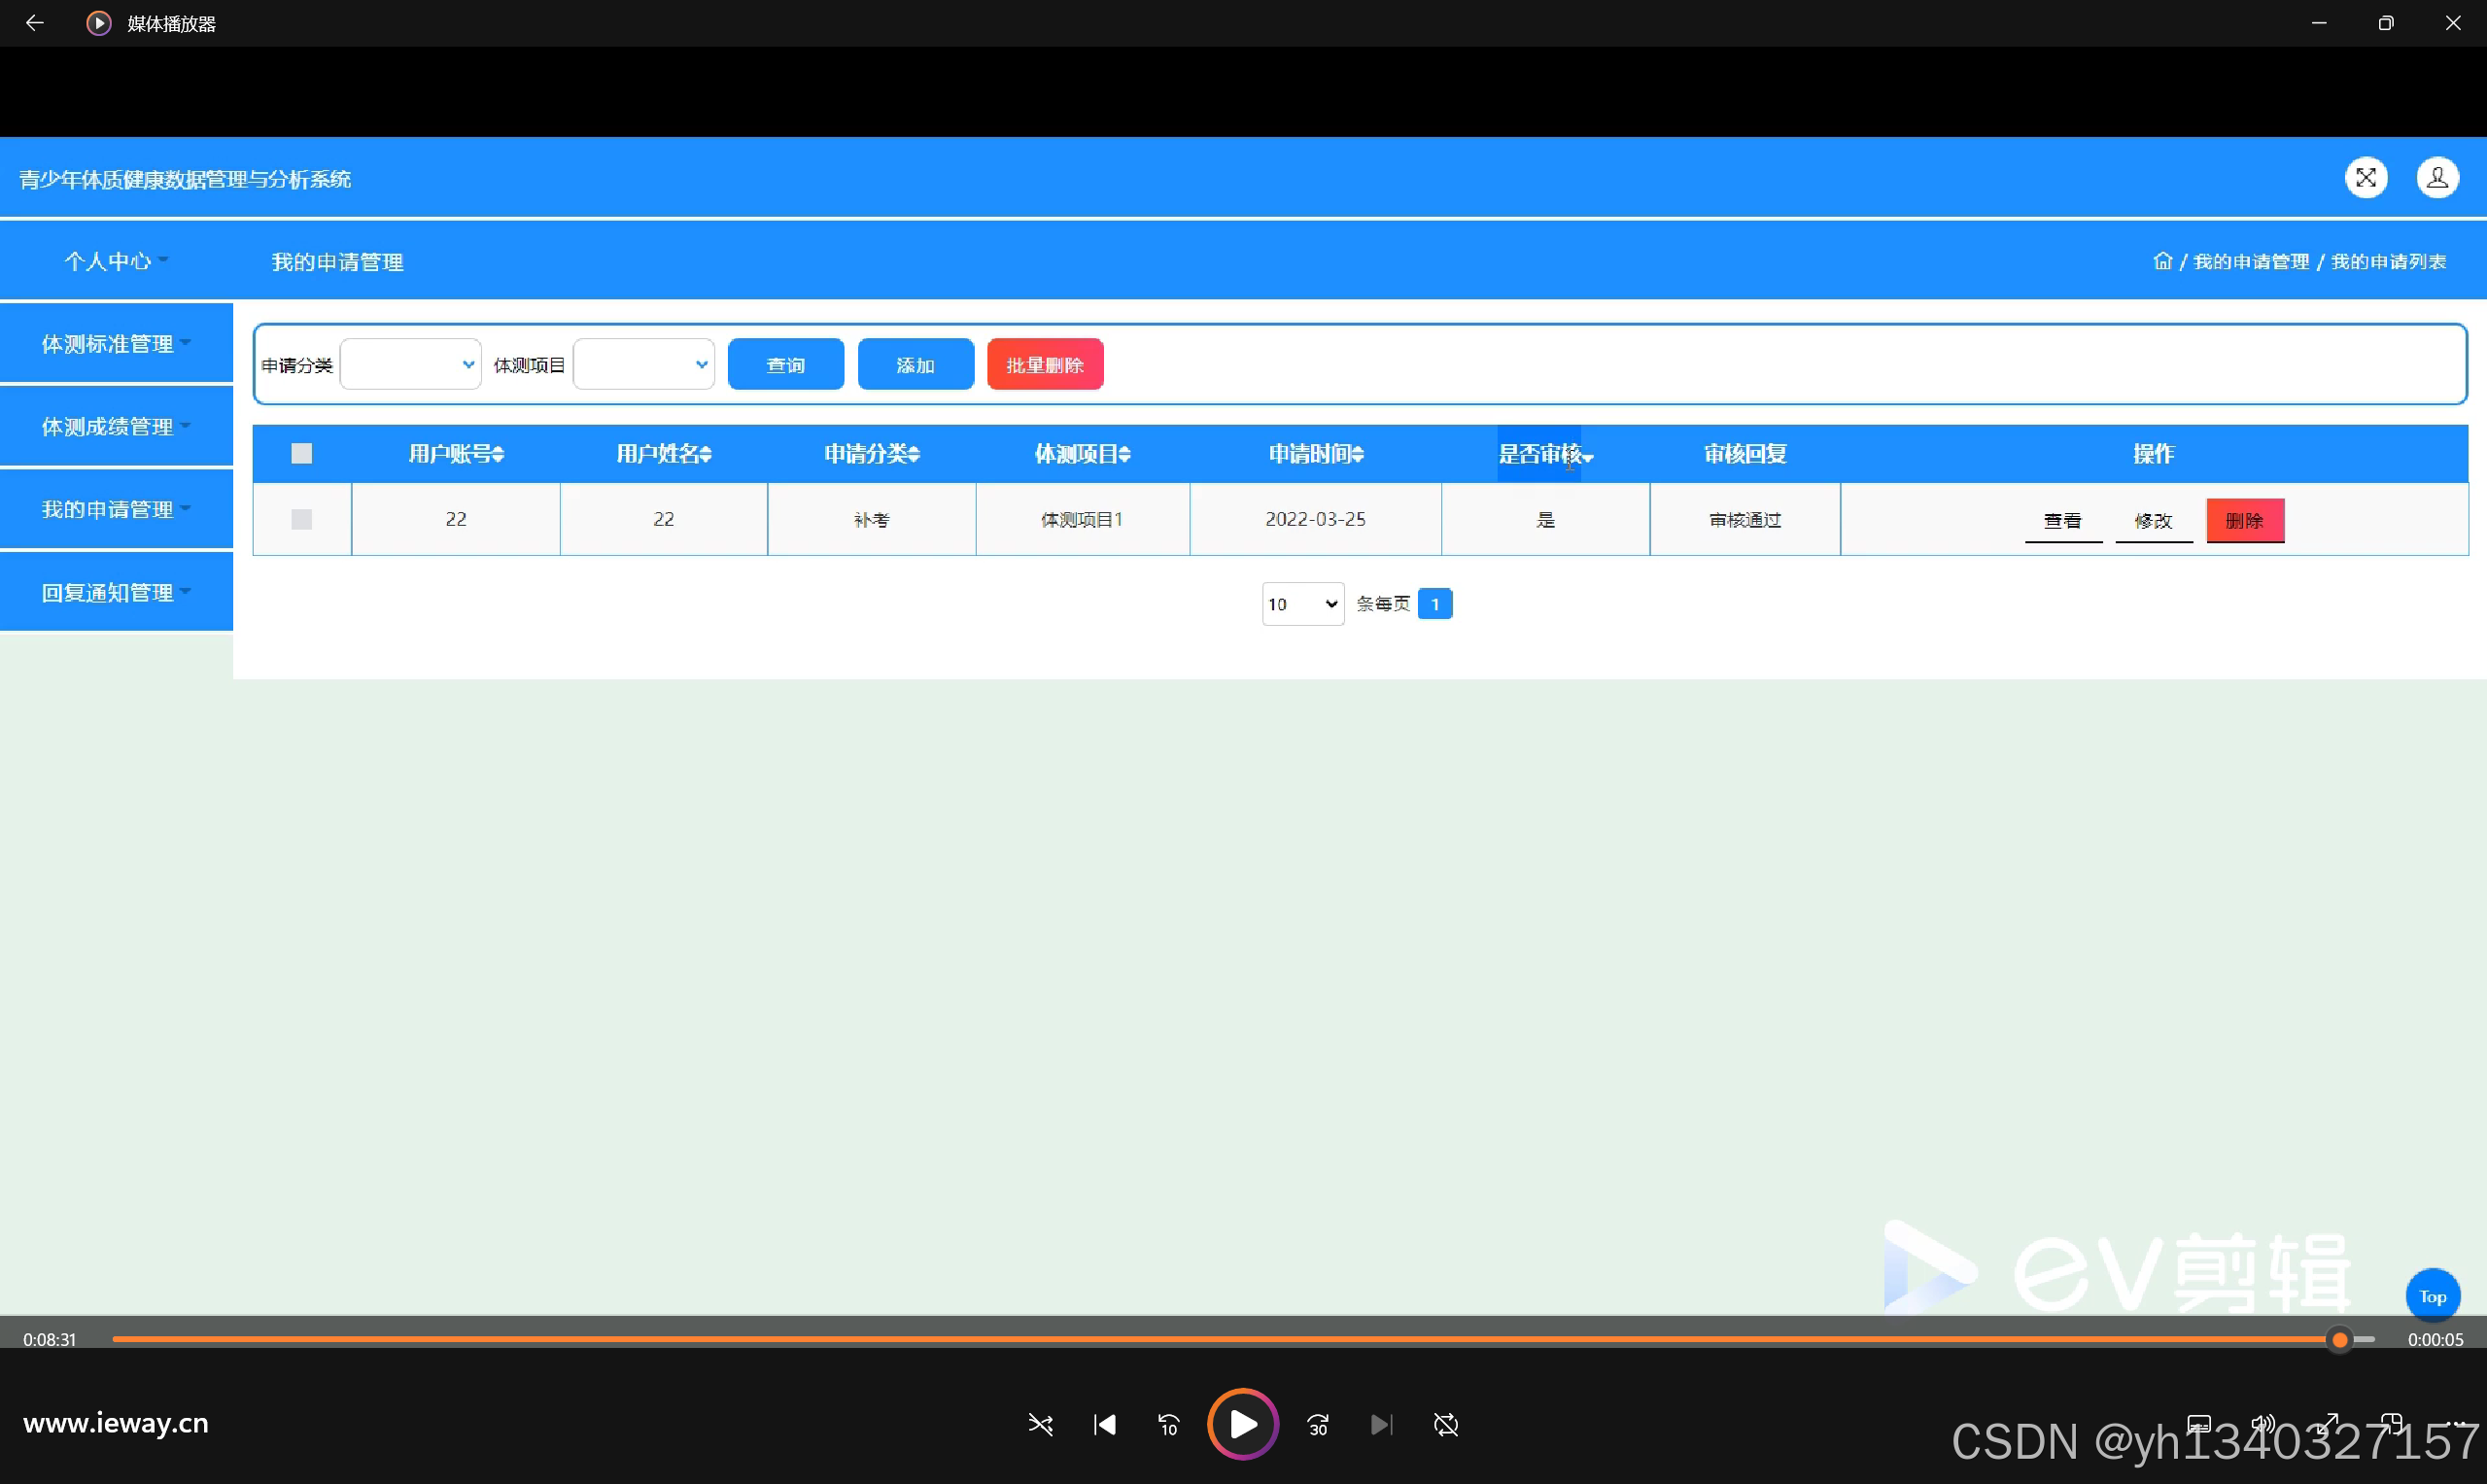Go back with the arrow icon
The width and height of the screenshot is (2487, 1484).
click(x=34, y=22)
